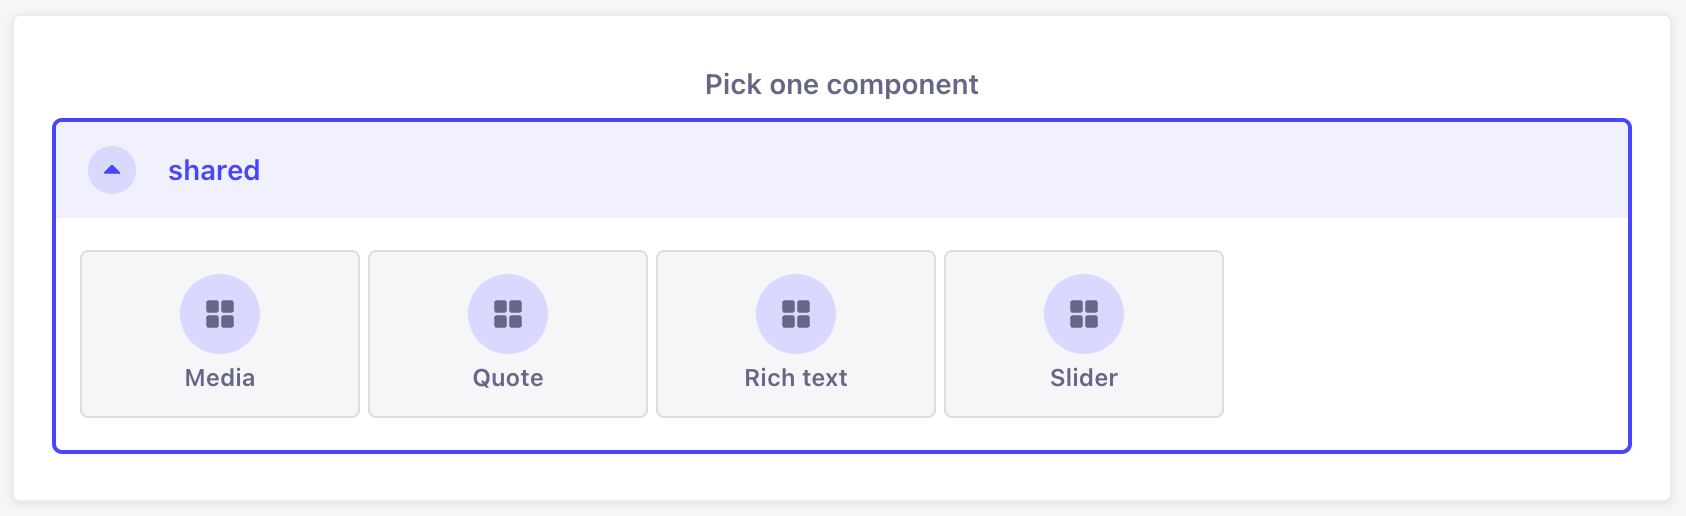Viewport: 1686px width, 516px height.
Task: Click the white margin below the shared panel
Action: point(842,476)
